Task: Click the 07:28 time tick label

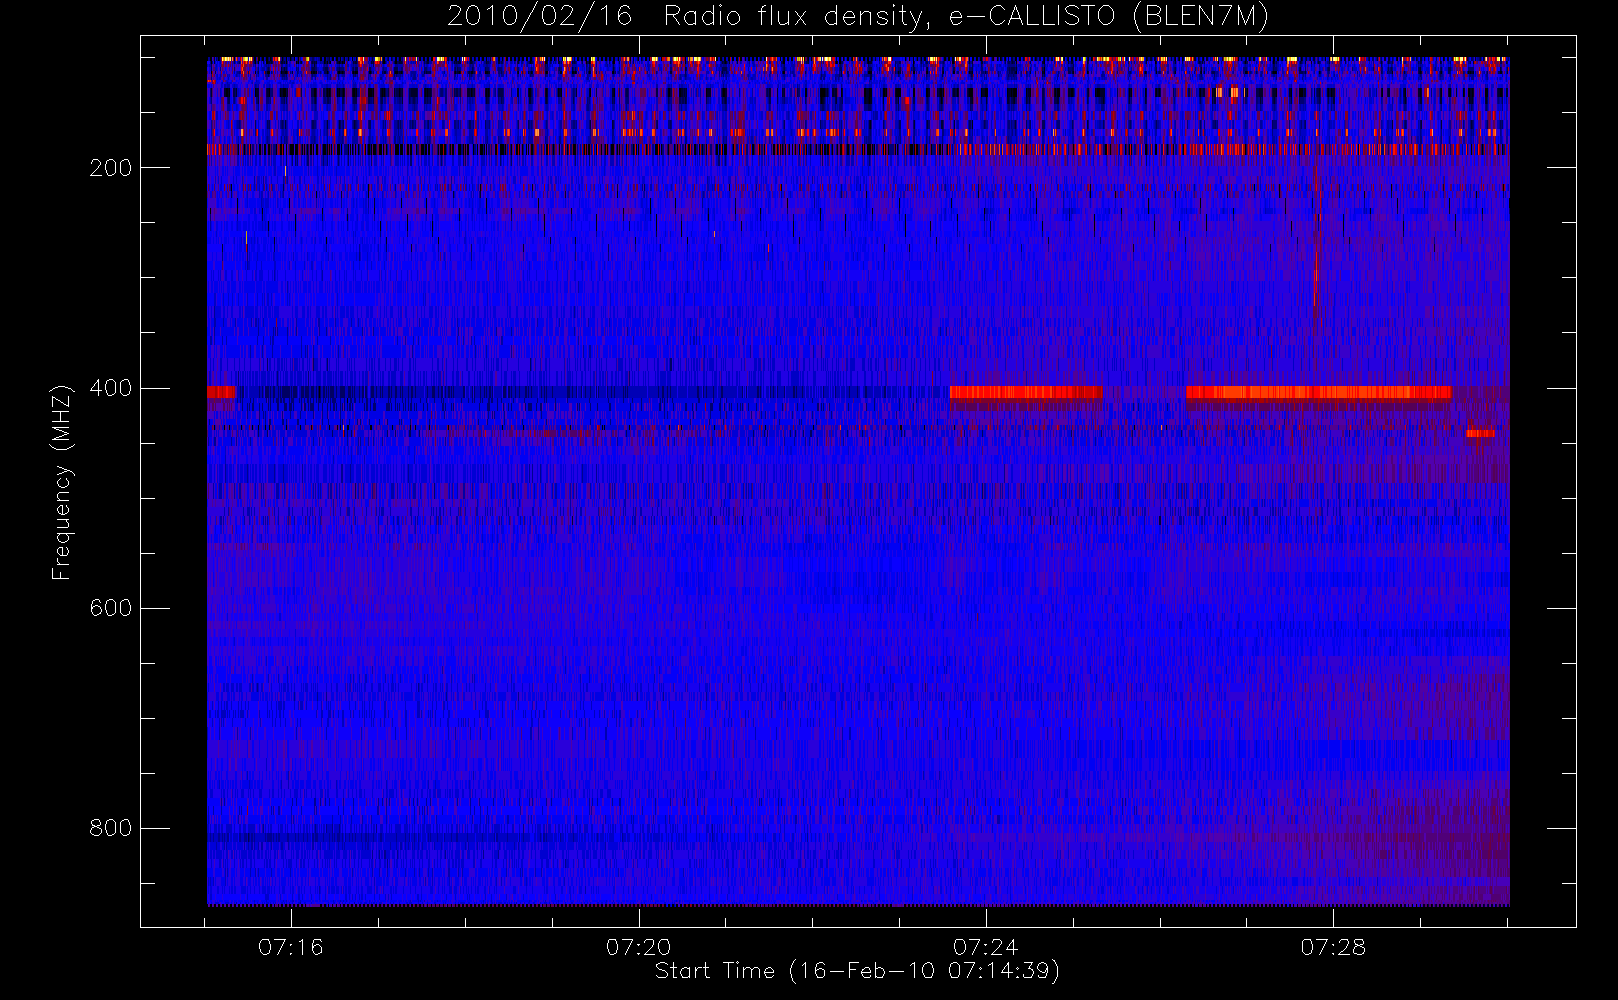Action: tap(1333, 946)
